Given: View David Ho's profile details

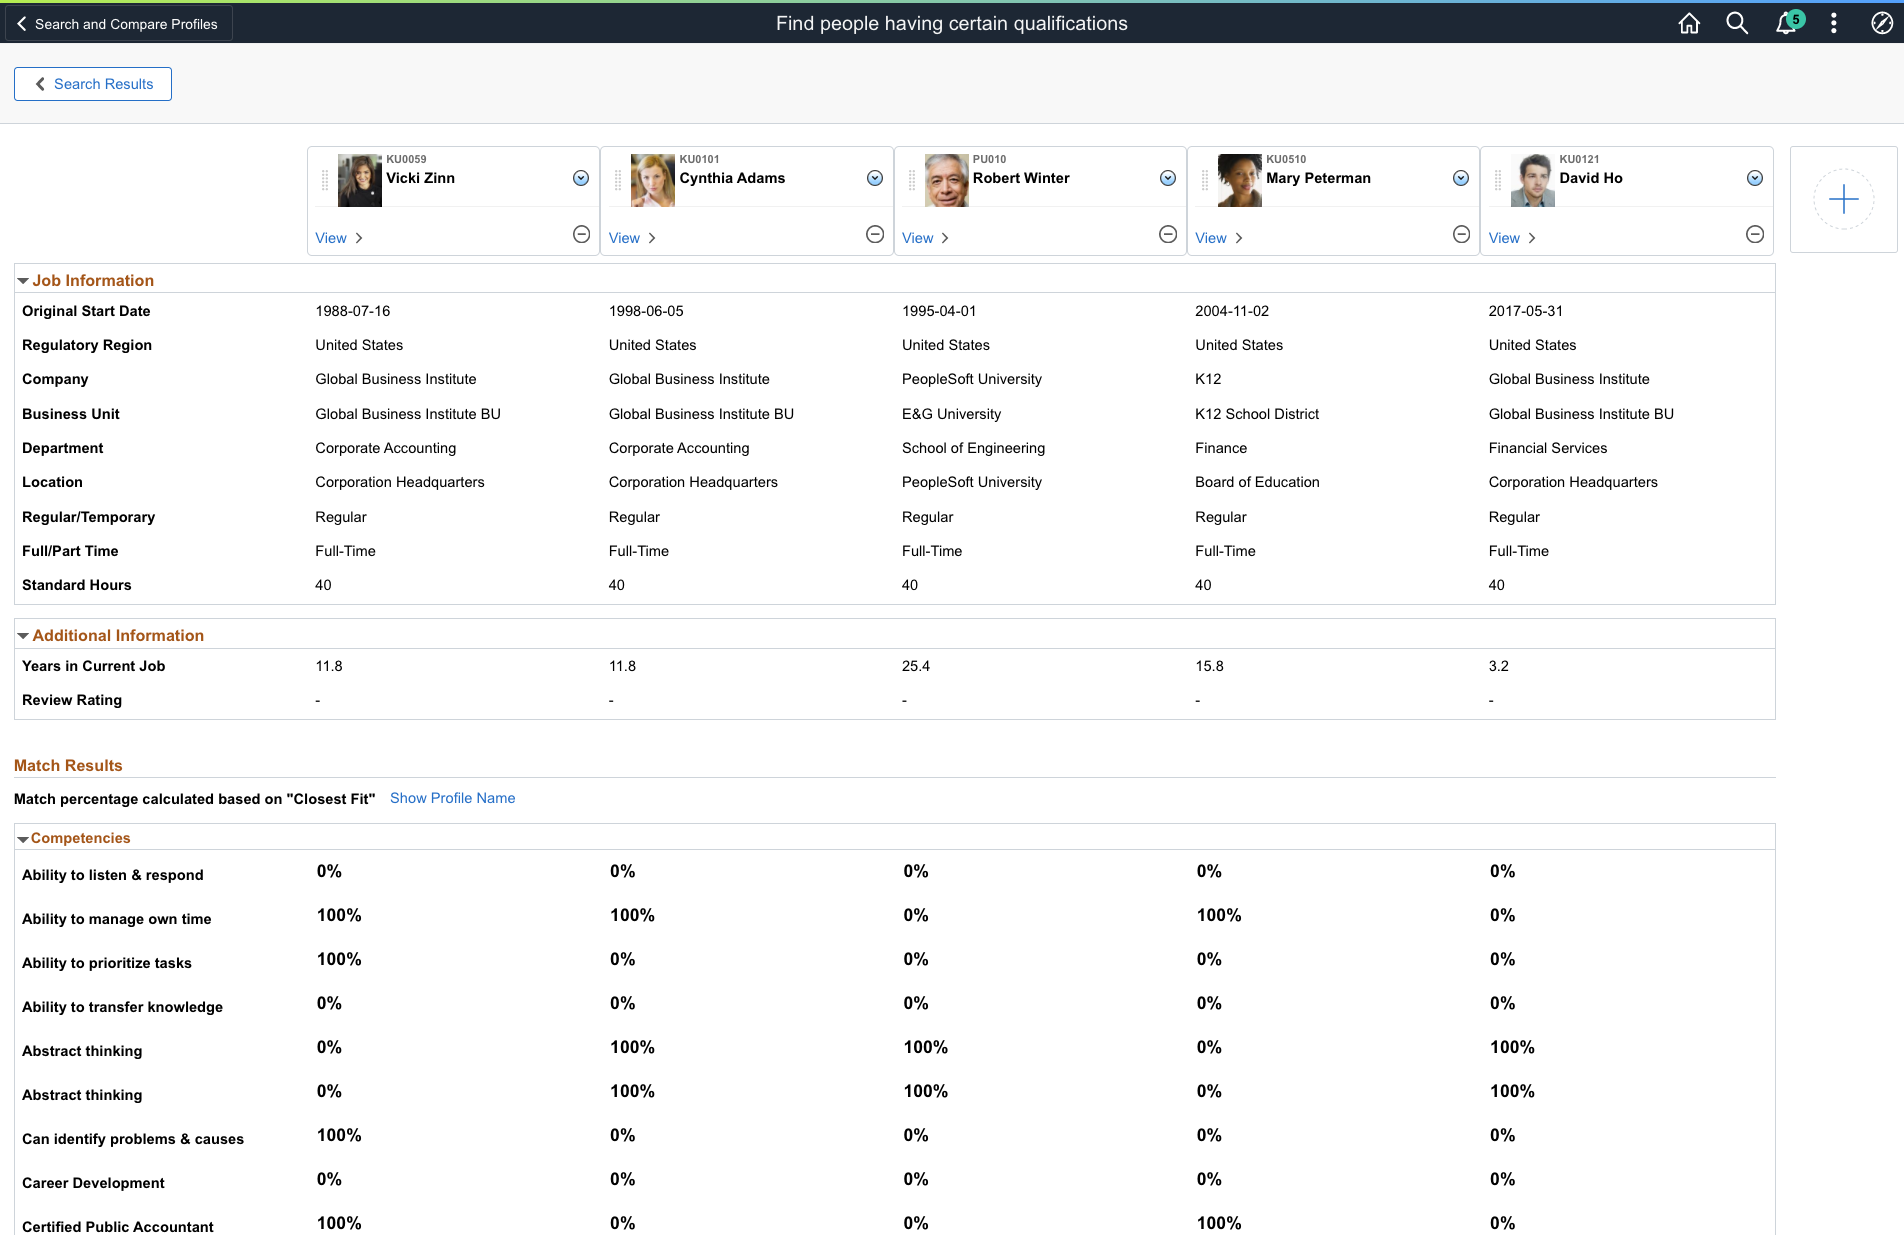Looking at the screenshot, I should [x=1512, y=238].
